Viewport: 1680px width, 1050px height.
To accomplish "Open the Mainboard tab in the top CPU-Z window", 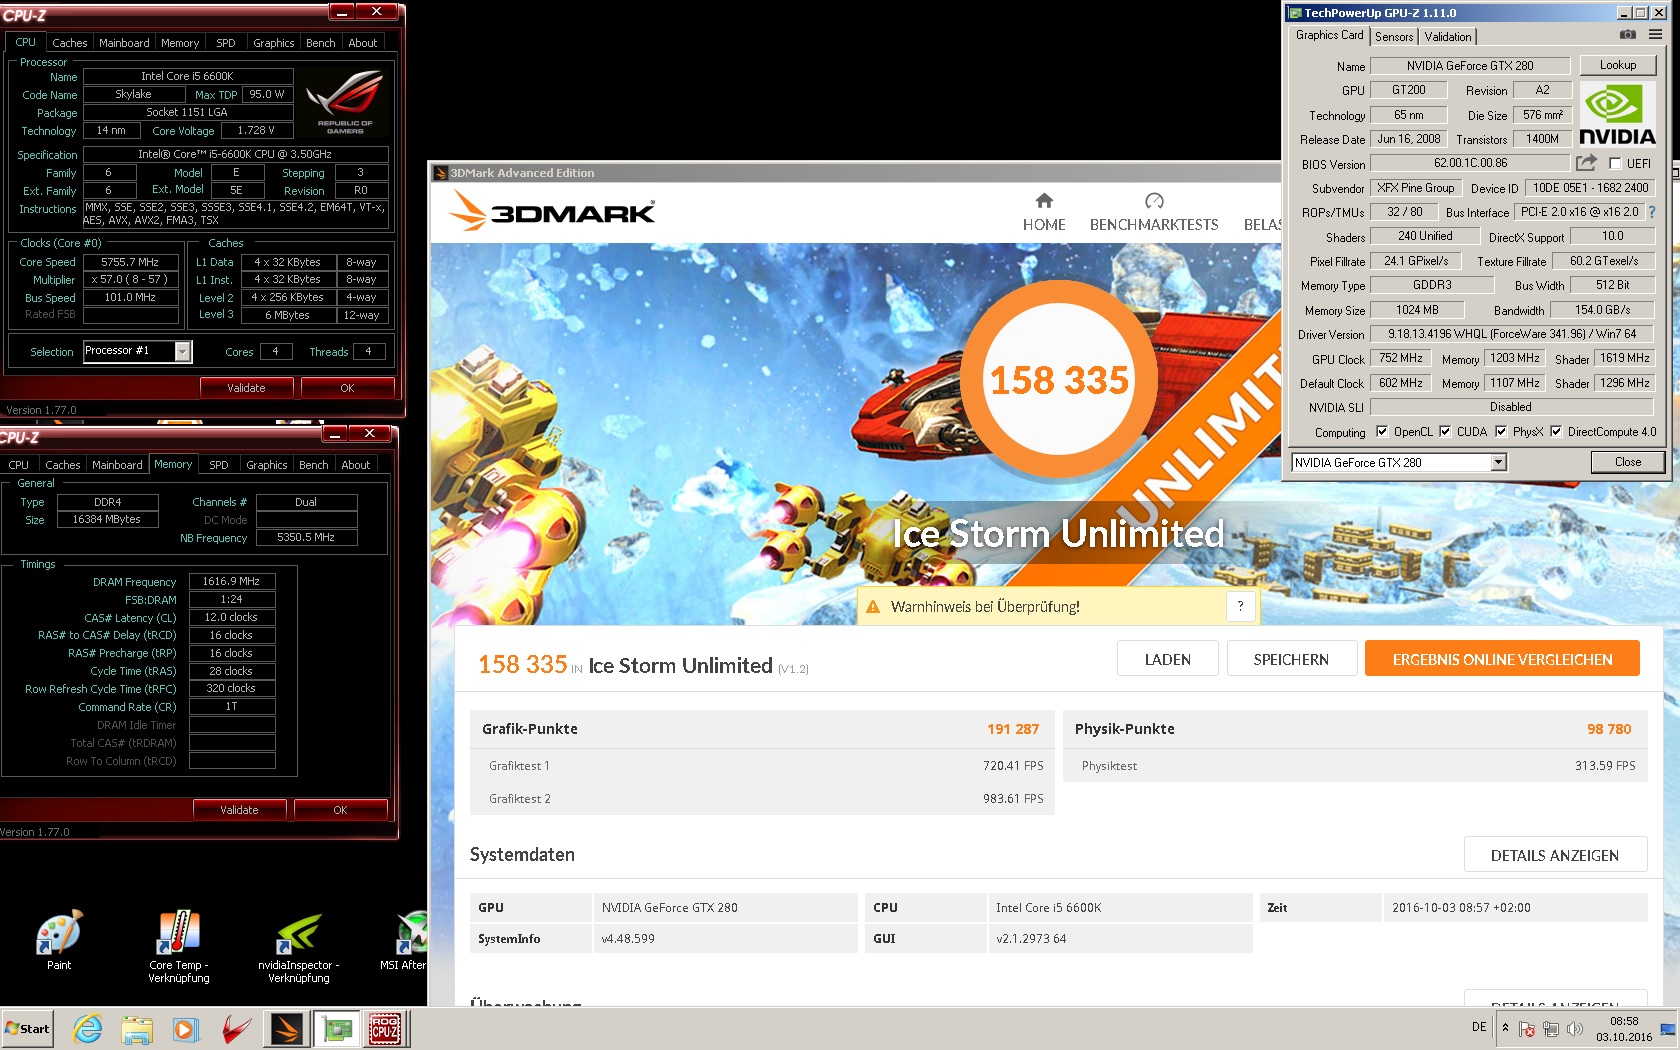I will pos(124,43).
